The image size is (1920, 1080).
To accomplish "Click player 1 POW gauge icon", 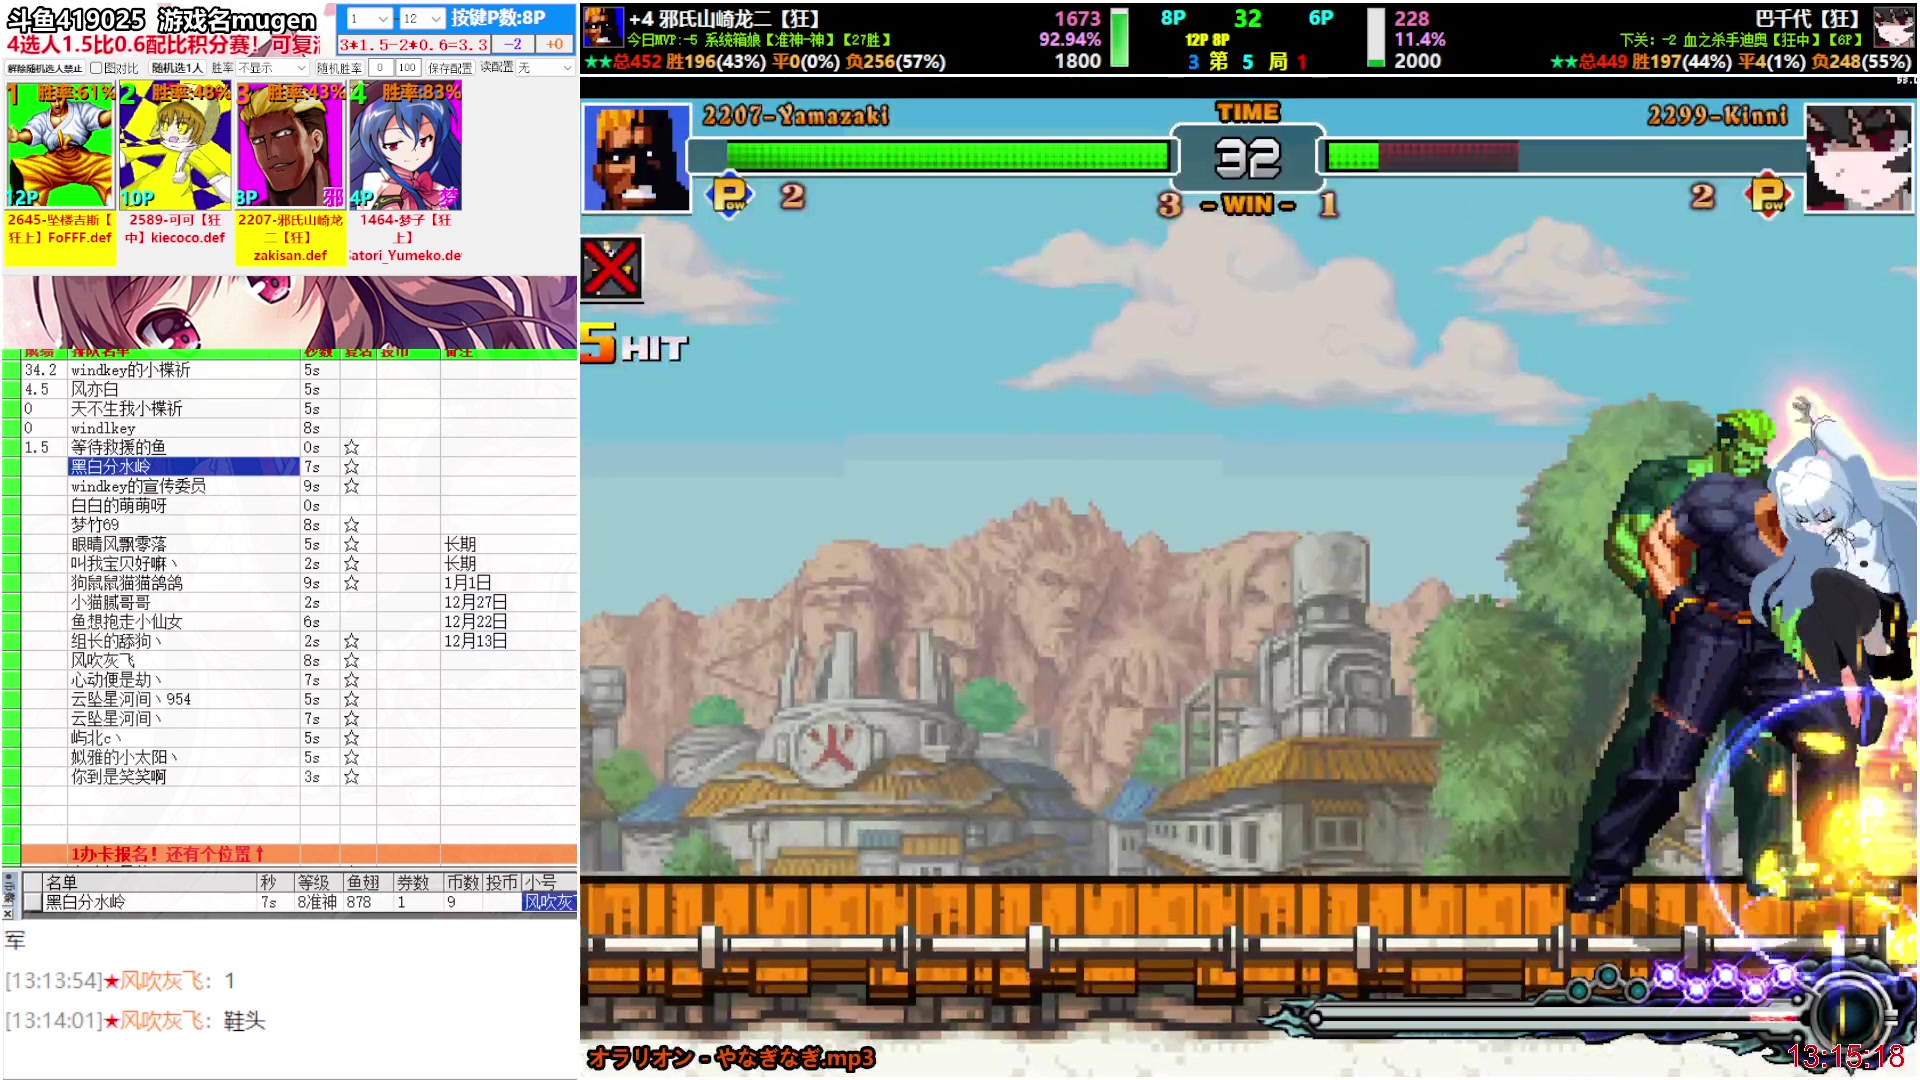I will click(730, 195).
